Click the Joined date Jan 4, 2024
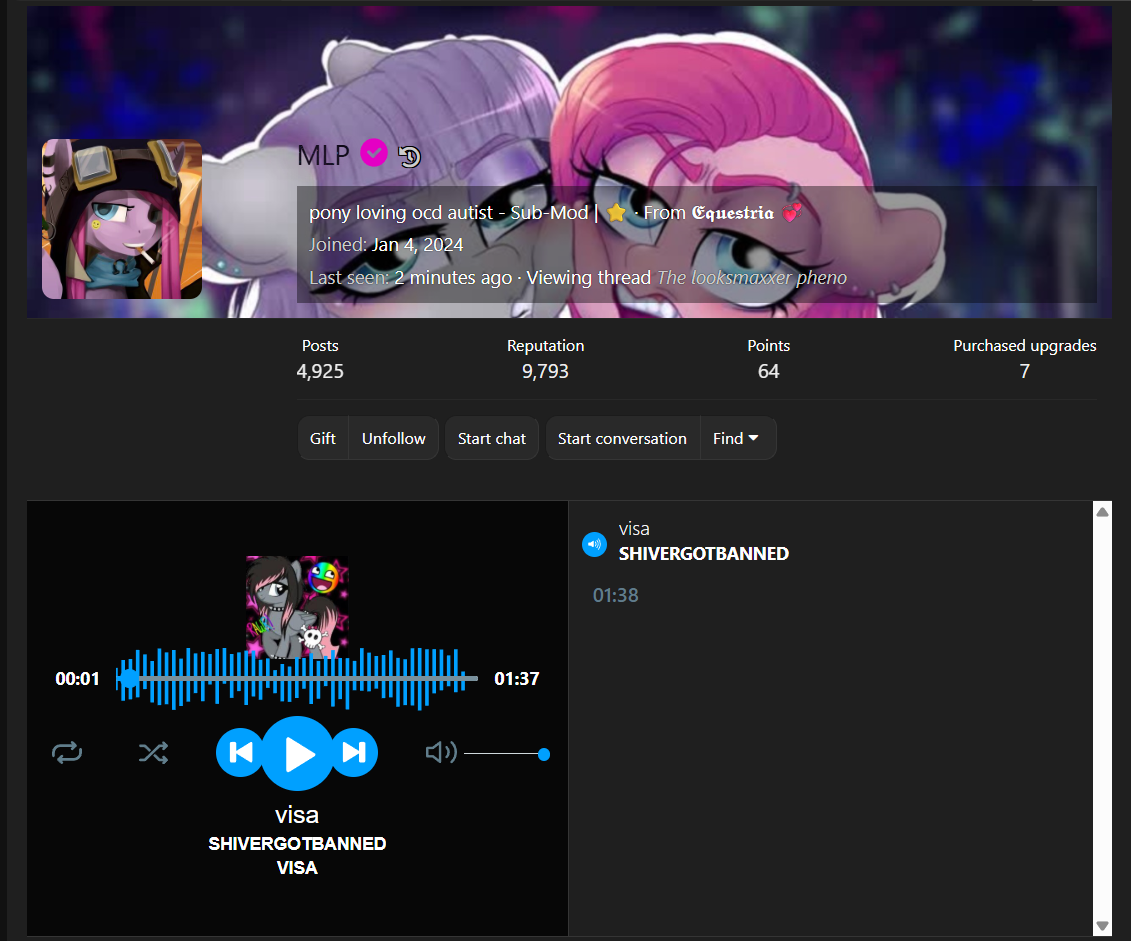1131x941 pixels. coord(417,245)
